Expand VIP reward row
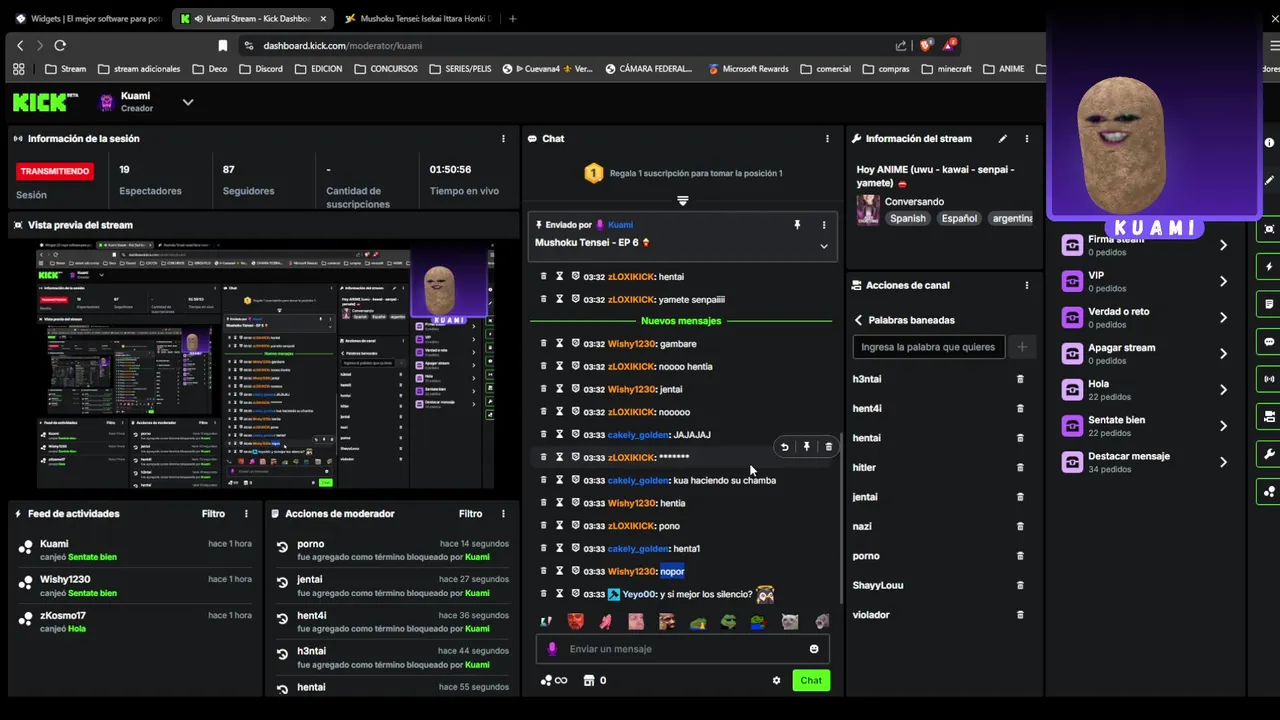Image resolution: width=1280 pixels, height=720 pixels. tap(1223, 281)
